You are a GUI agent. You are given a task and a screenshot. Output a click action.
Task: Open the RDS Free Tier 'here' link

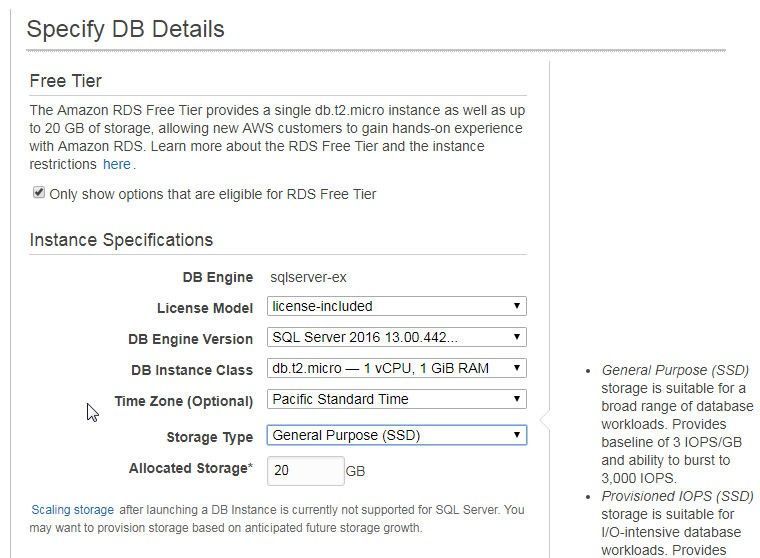pyautogui.click(x=117, y=164)
